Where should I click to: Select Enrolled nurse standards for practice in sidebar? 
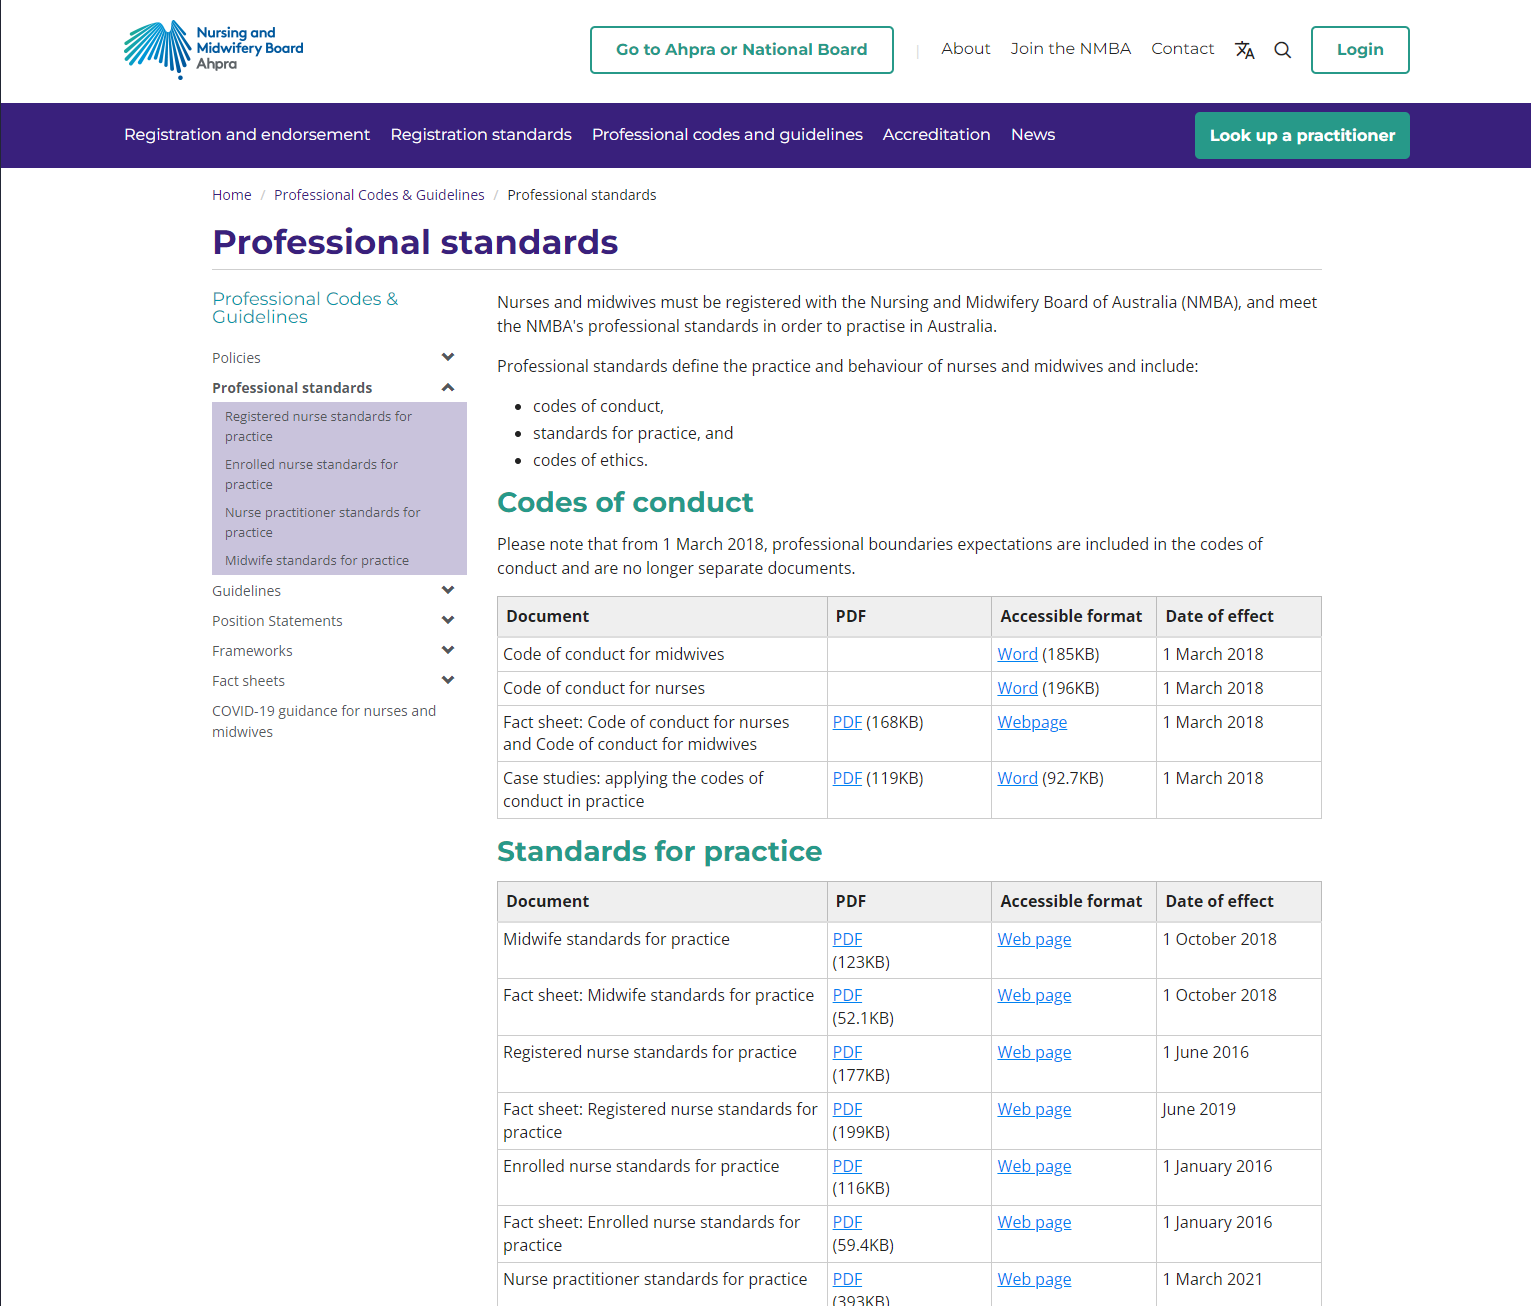(311, 474)
